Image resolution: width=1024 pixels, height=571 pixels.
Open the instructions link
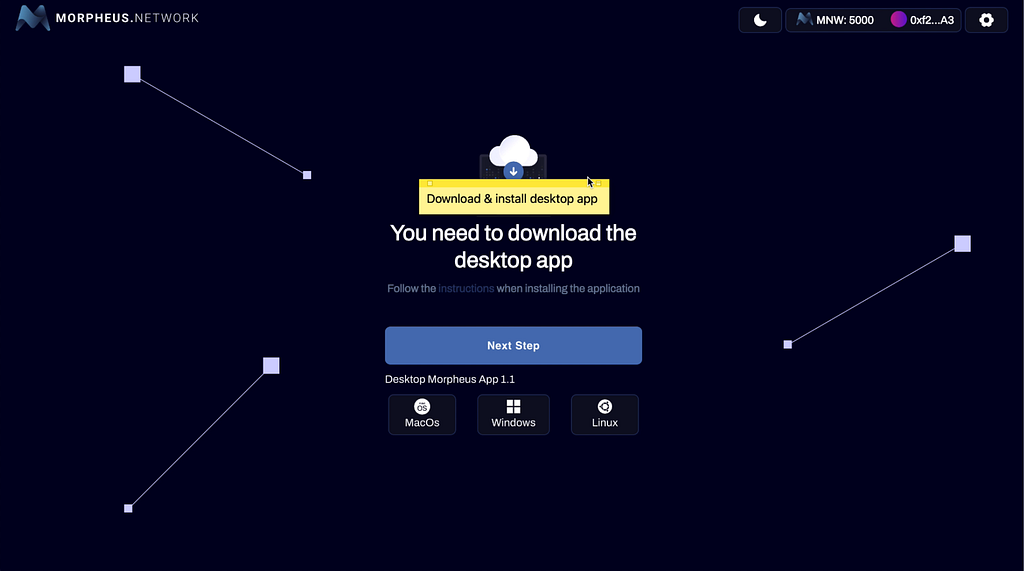coord(466,288)
